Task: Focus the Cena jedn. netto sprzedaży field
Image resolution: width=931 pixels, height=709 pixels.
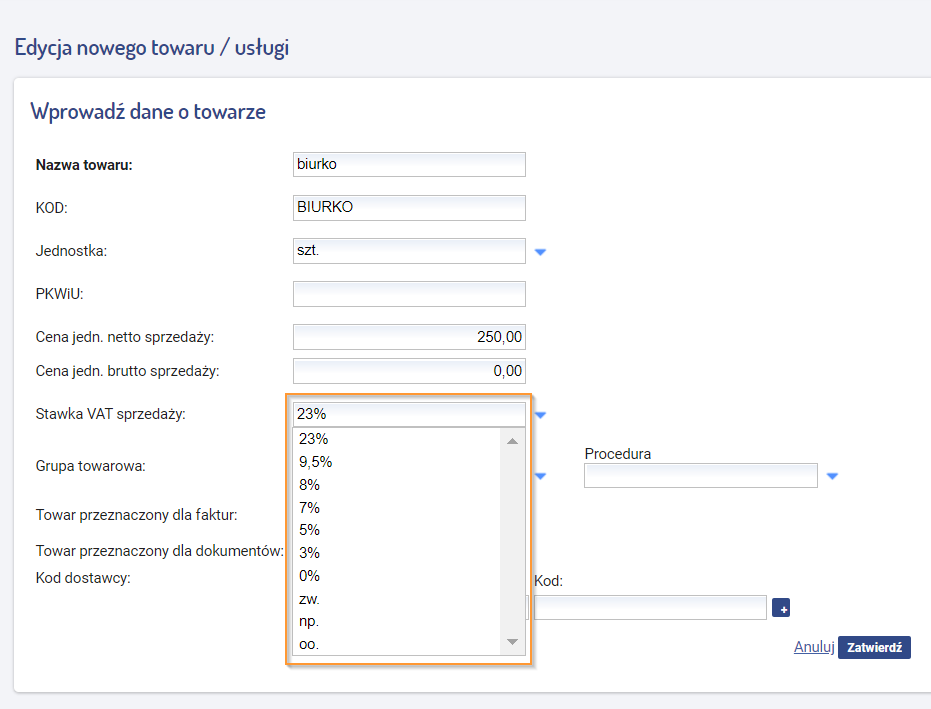Action: (409, 337)
